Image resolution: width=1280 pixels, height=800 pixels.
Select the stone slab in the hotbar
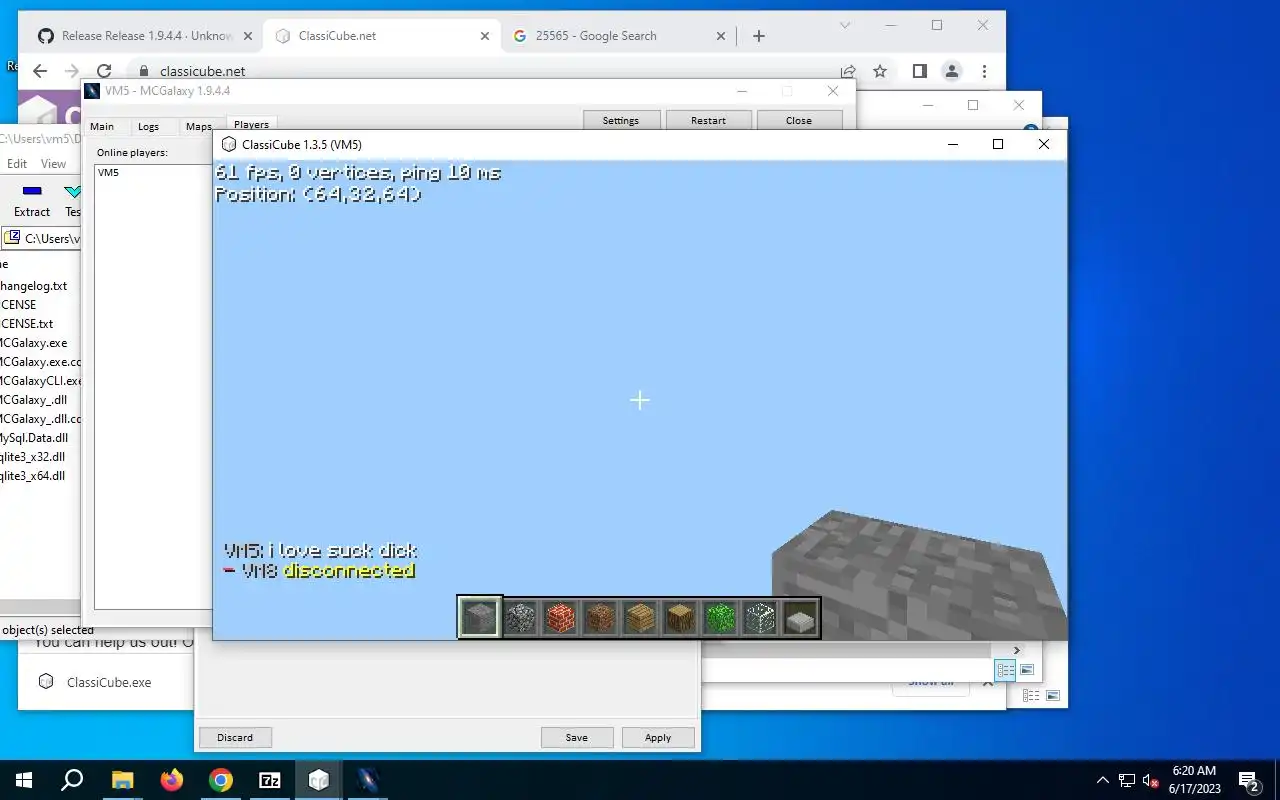pyautogui.click(x=800, y=620)
